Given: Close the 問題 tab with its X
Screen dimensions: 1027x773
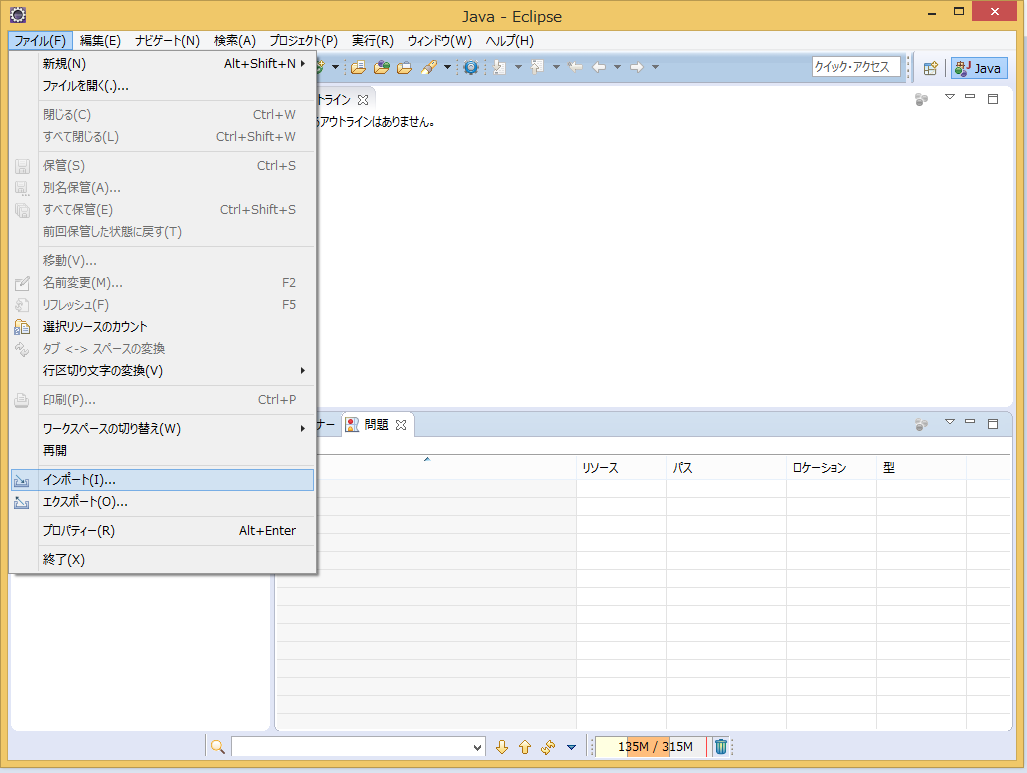Looking at the screenshot, I should click(x=401, y=424).
